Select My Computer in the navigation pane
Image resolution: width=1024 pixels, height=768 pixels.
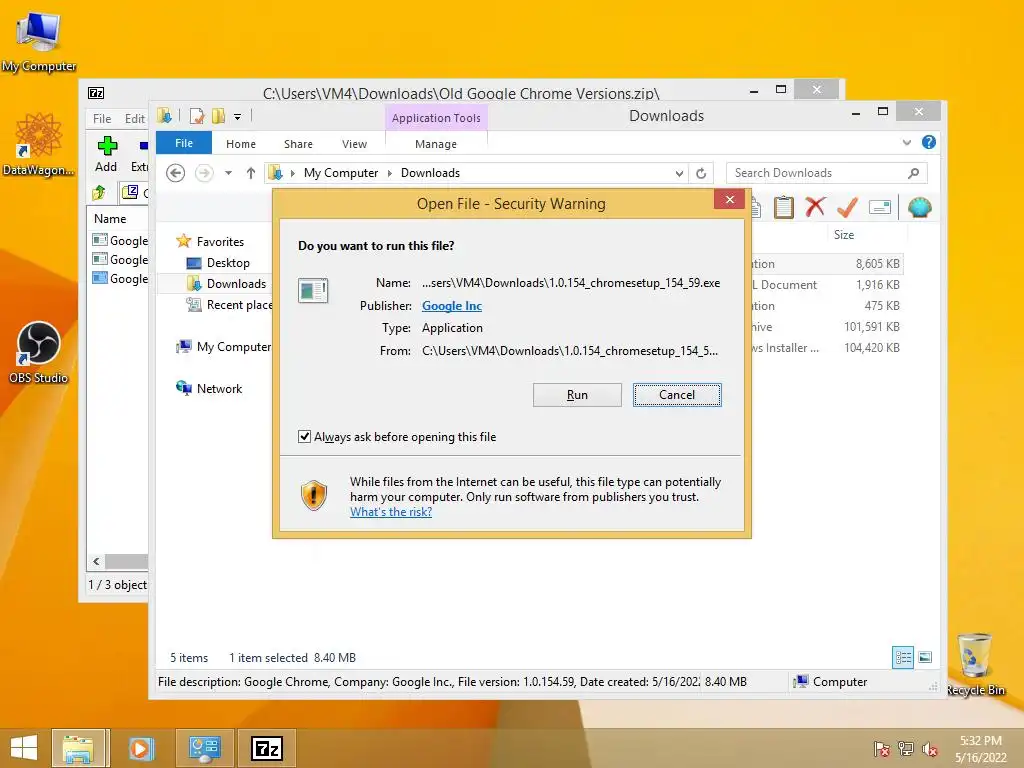point(223,347)
